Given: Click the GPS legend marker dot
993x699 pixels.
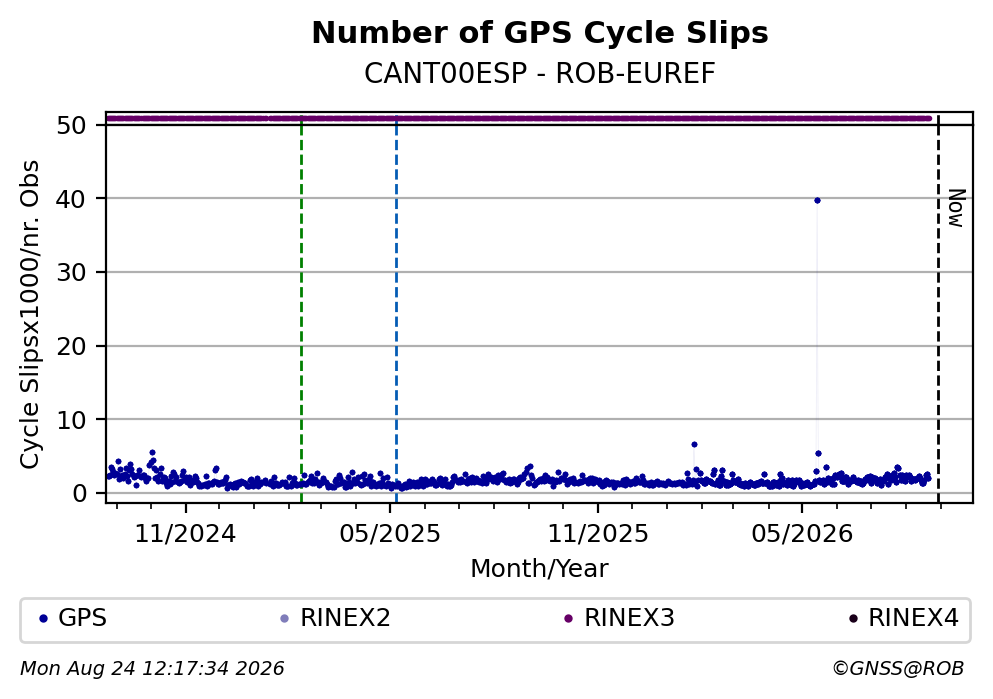Looking at the screenshot, I should pyautogui.click(x=43, y=619).
